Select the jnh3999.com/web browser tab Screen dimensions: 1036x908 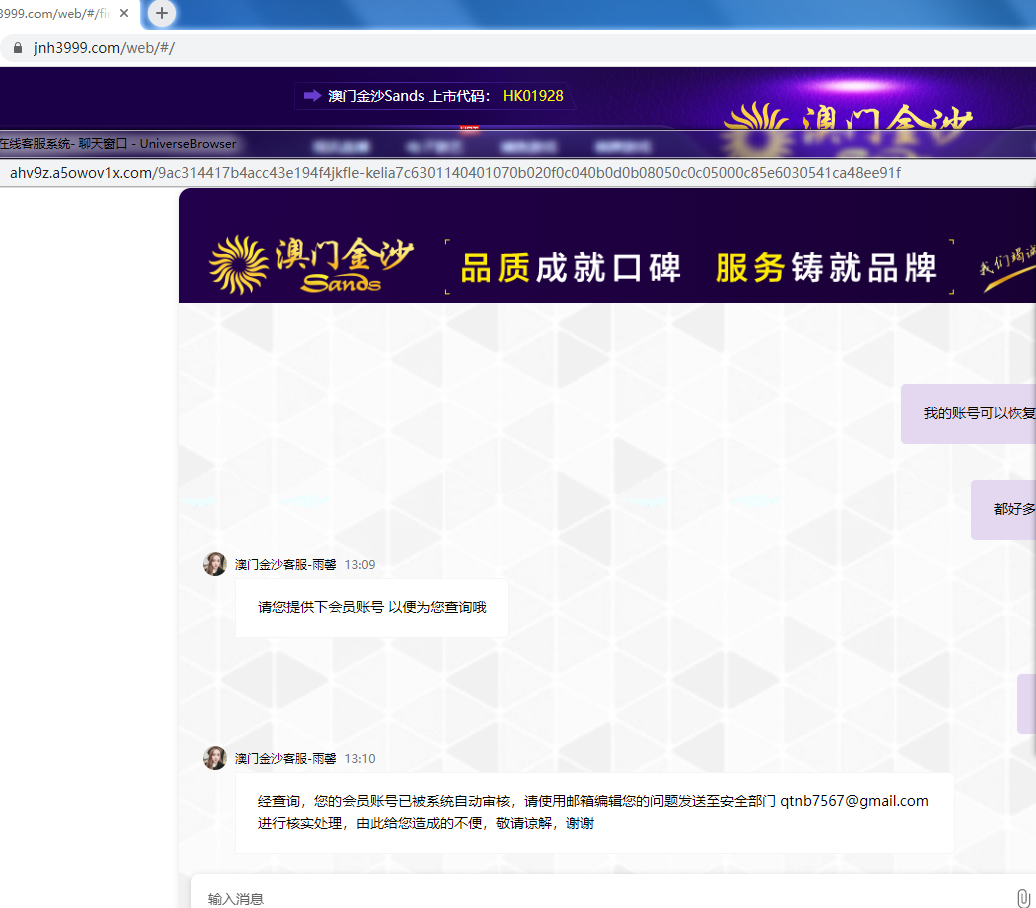(55, 14)
